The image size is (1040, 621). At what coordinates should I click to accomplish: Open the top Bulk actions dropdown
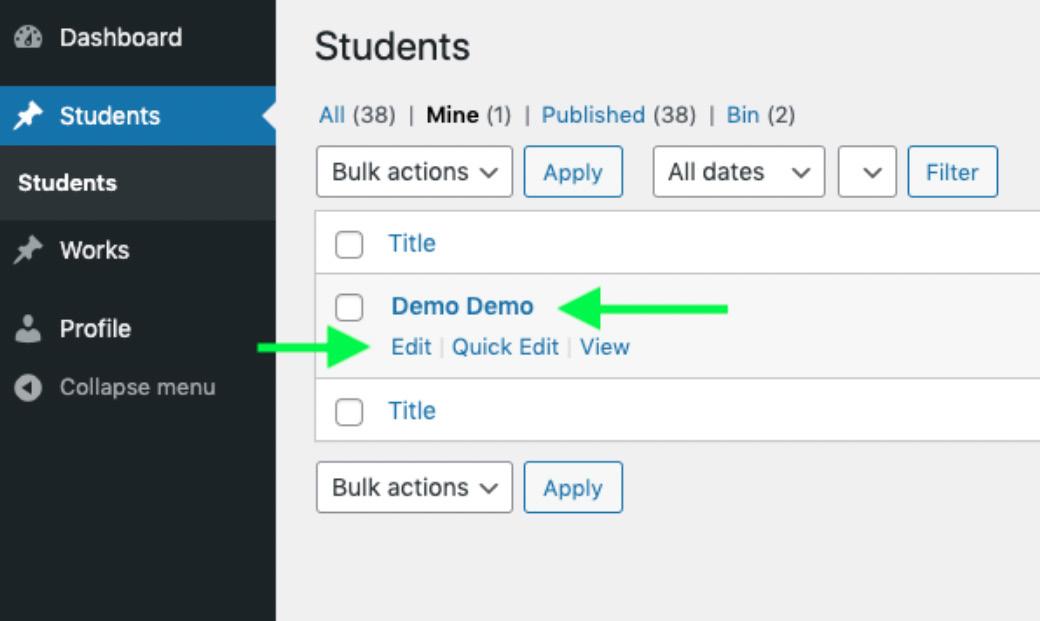click(414, 172)
